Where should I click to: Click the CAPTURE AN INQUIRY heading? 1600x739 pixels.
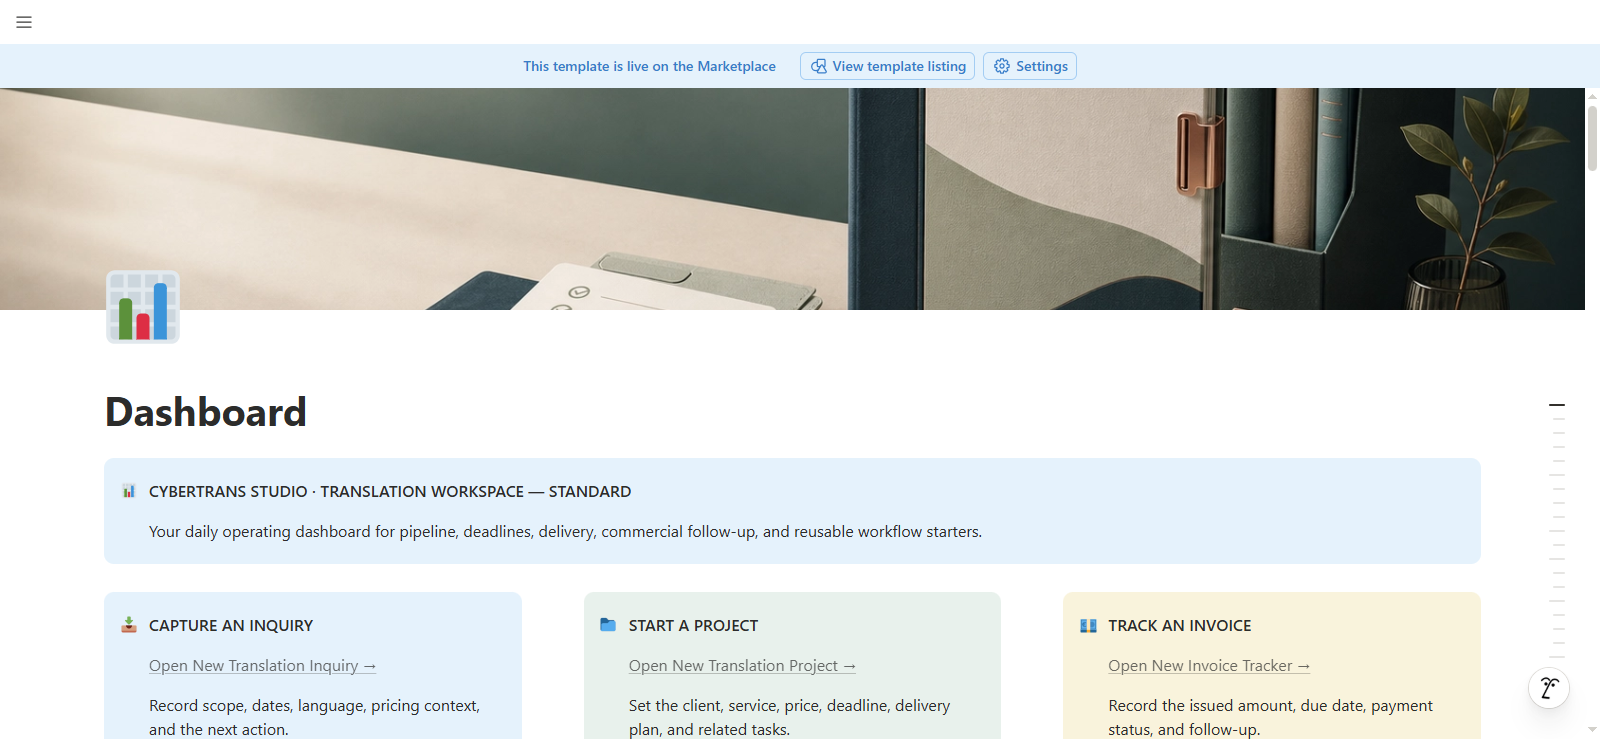(x=231, y=626)
